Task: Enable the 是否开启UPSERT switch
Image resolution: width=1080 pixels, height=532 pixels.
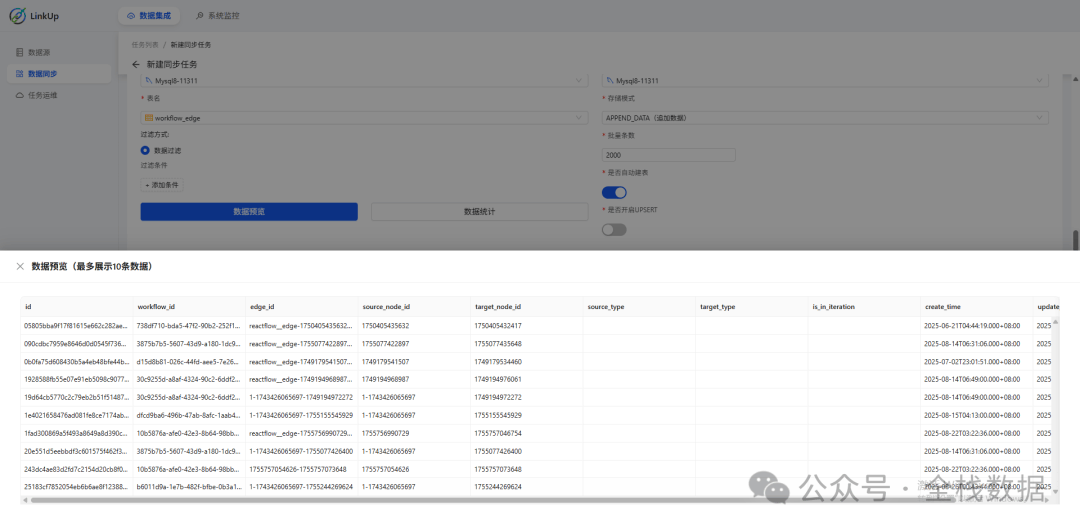Action: [613, 229]
